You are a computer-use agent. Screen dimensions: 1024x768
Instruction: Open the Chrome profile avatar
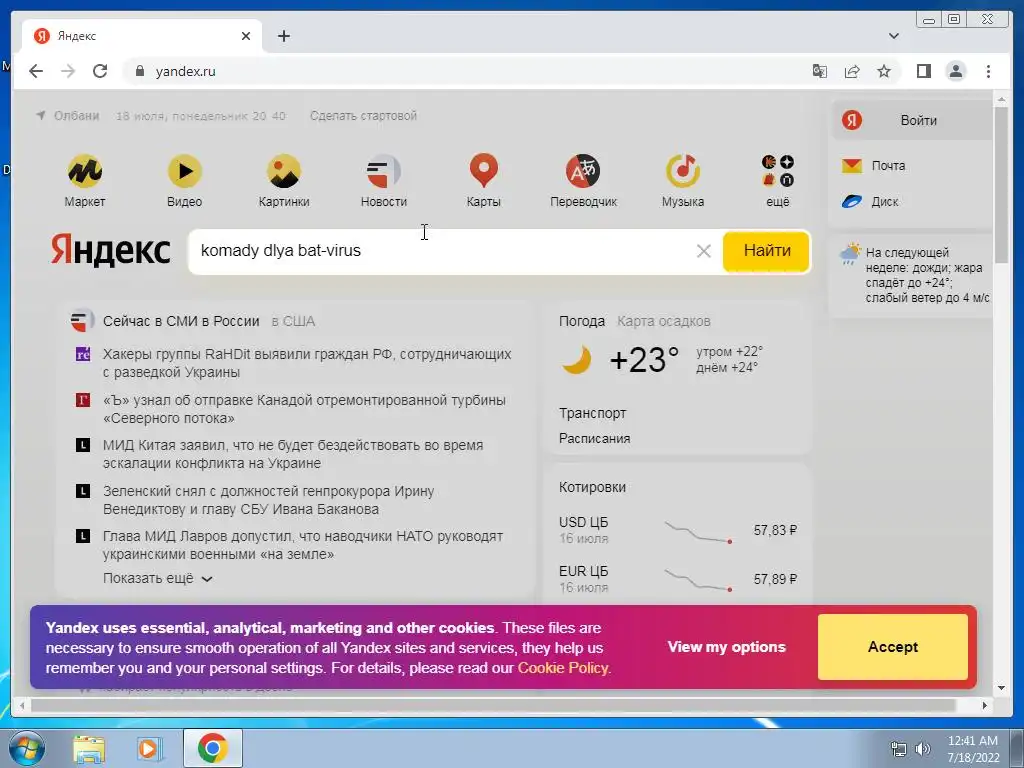pyautogui.click(x=955, y=71)
